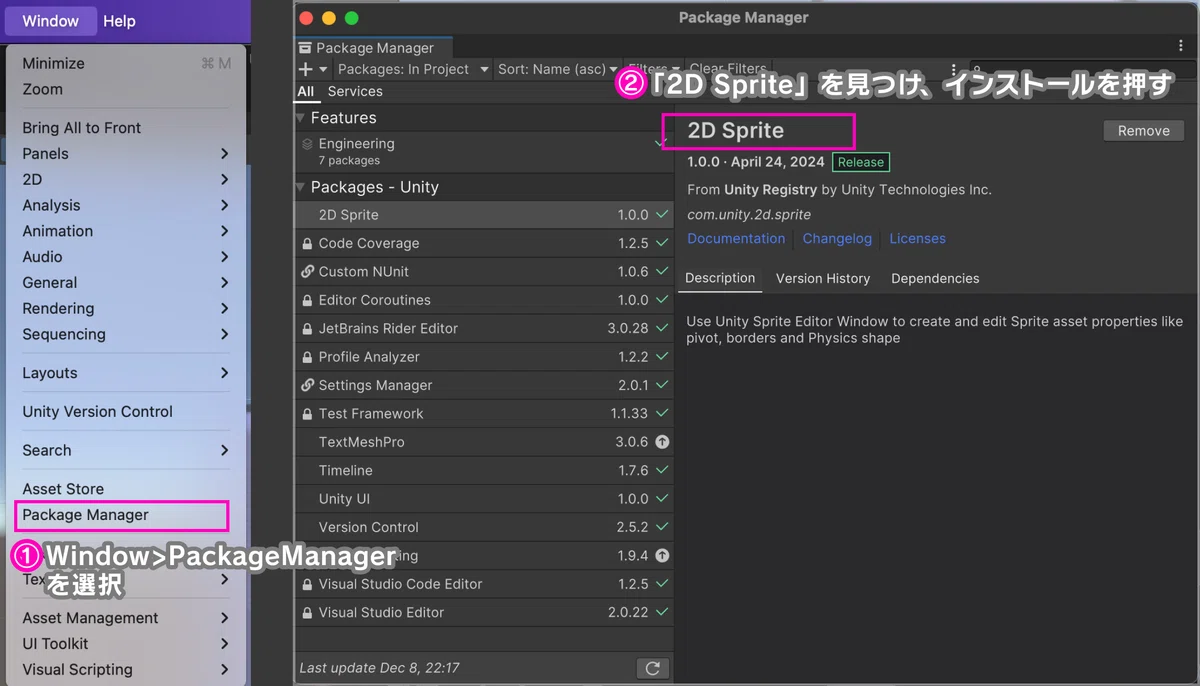Open the Sort: Name (asc) dropdown
Screen dimensions: 1200x686
(x=558, y=69)
